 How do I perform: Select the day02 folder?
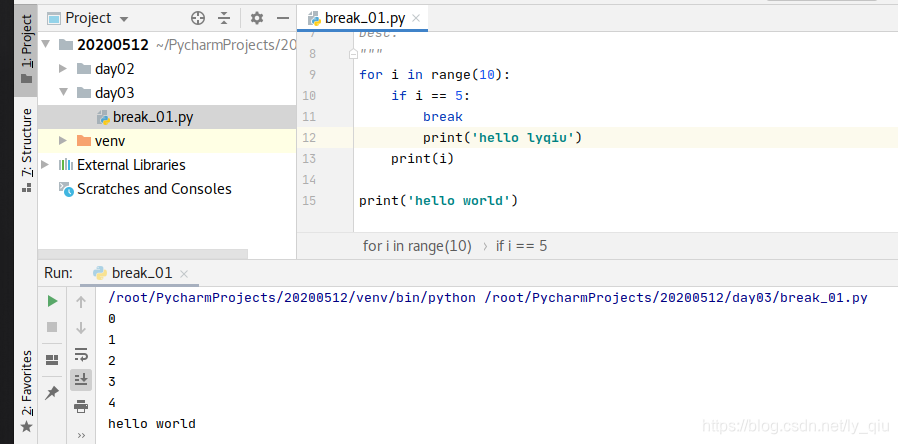coord(115,69)
